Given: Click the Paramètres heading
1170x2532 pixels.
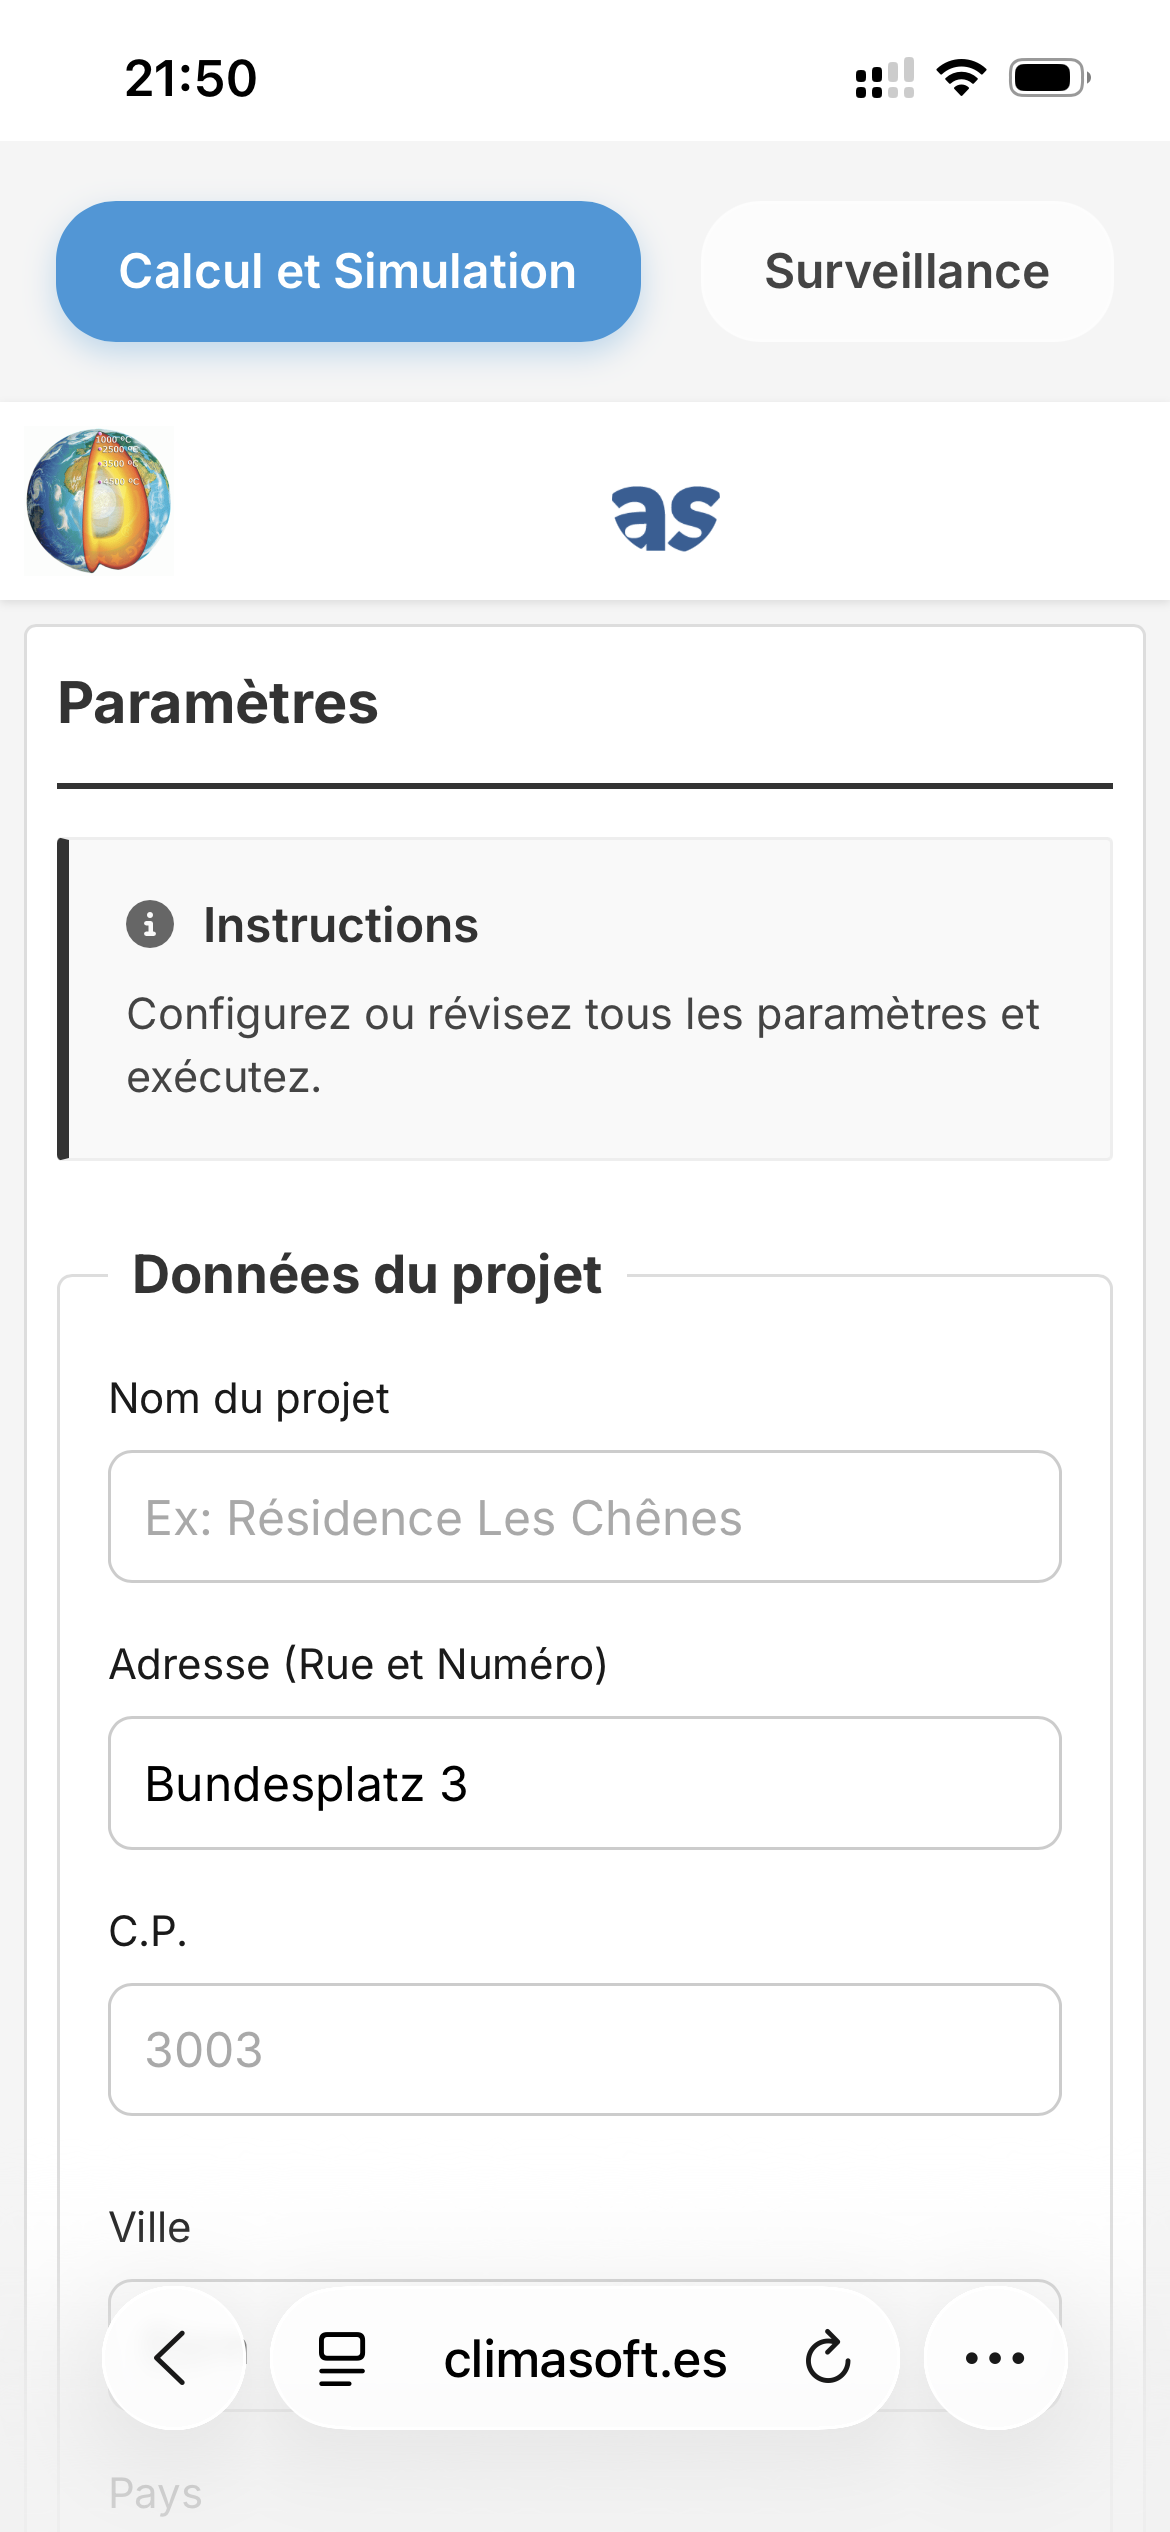Looking at the screenshot, I should pos(218,703).
